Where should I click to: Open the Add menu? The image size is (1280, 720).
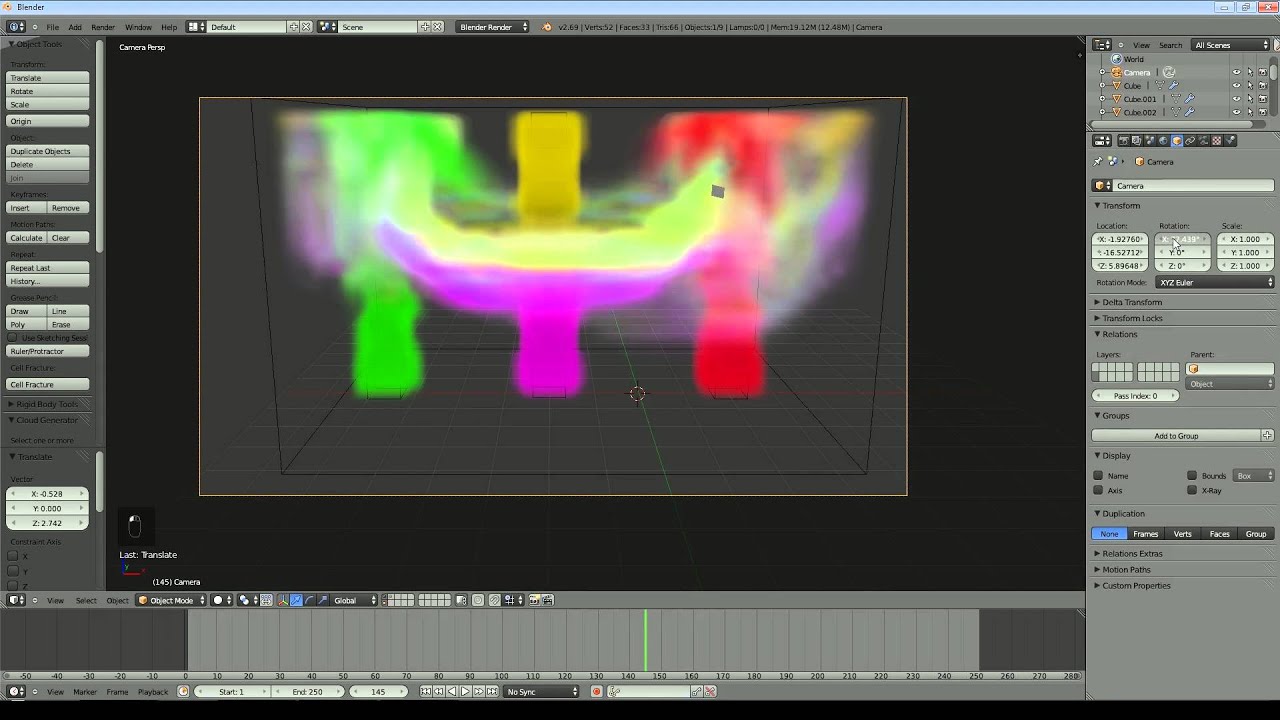[x=75, y=27]
